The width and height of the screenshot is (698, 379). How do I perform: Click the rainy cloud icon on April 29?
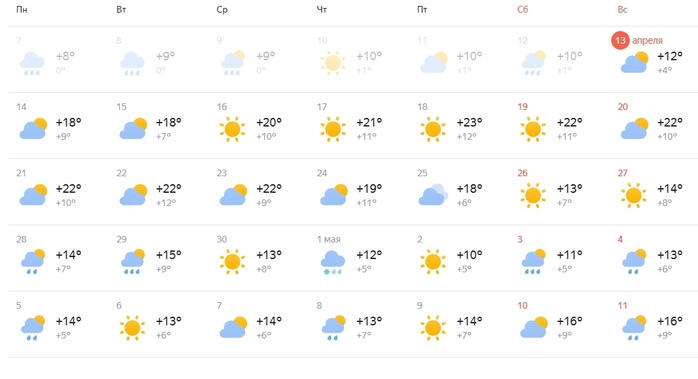click(x=133, y=262)
